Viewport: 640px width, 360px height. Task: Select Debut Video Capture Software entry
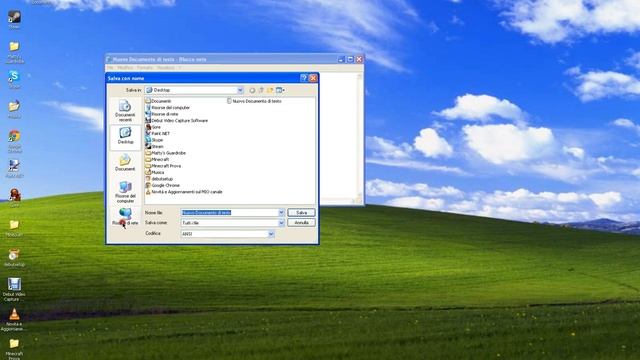tap(177, 120)
